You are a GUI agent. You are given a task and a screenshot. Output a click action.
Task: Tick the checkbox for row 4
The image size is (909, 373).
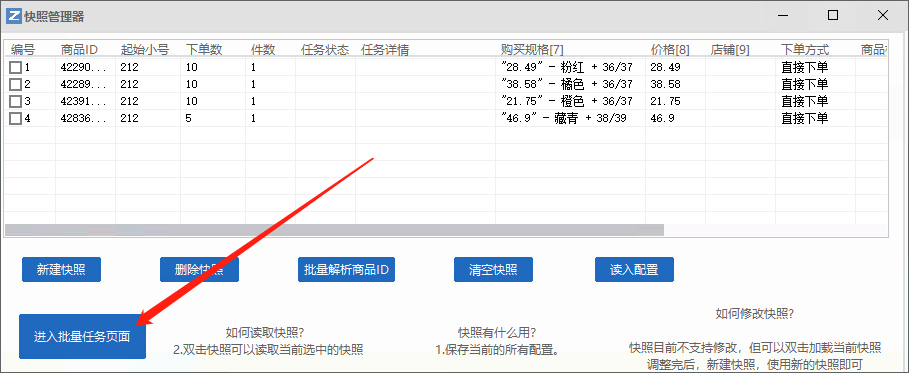(x=15, y=118)
